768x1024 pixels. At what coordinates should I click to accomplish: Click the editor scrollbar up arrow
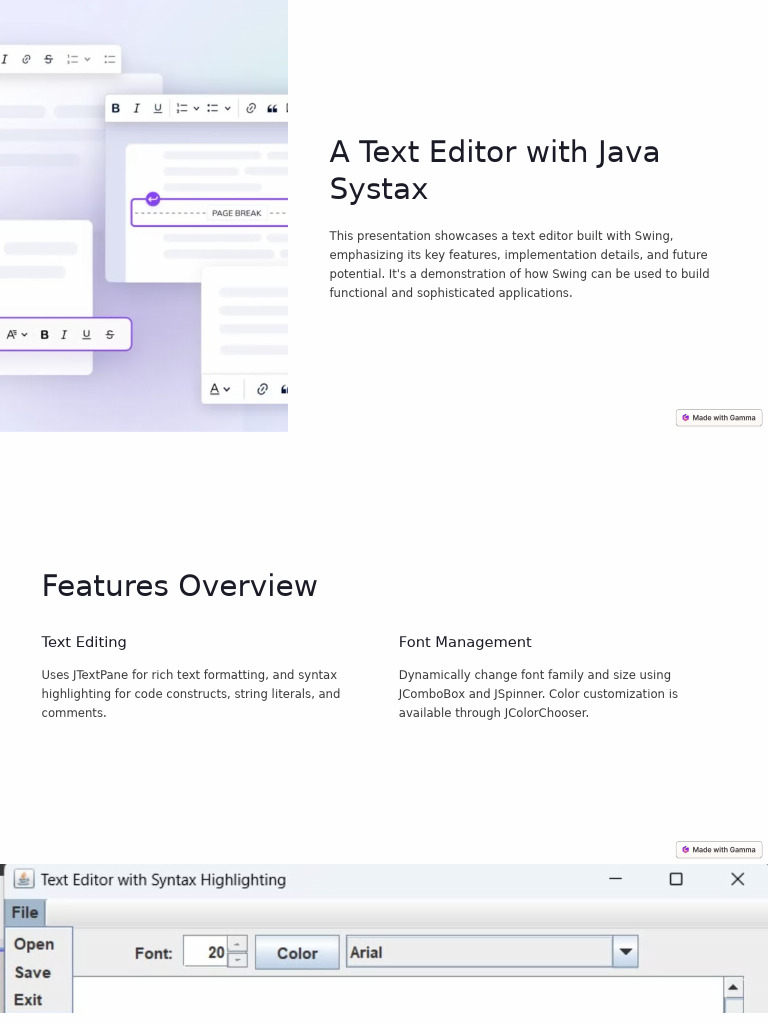pyautogui.click(x=733, y=988)
